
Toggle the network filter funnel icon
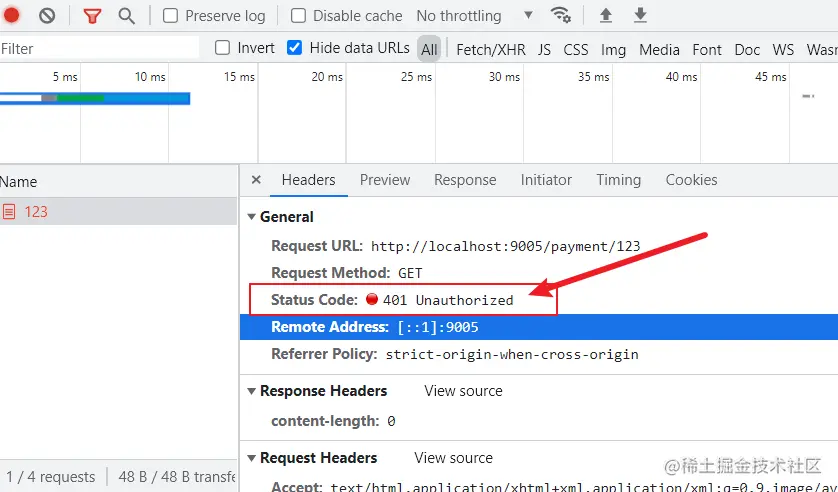click(92, 16)
